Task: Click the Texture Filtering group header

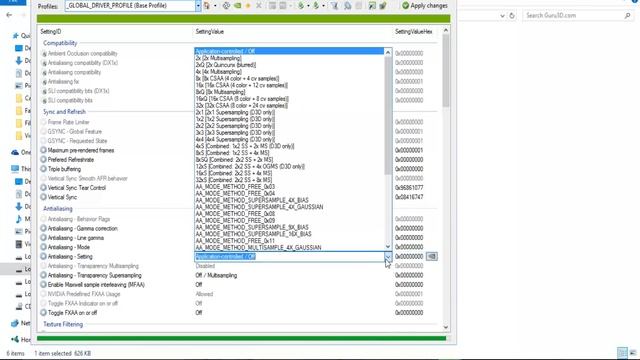Action: tap(63, 324)
